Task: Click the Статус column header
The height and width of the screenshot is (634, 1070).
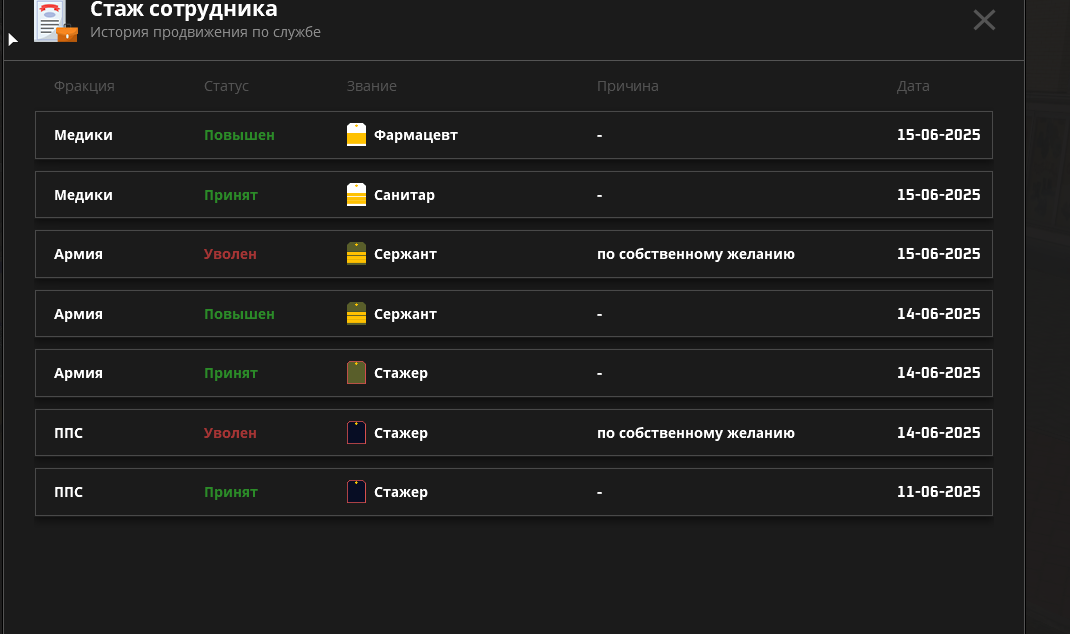Action: pyautogui.click(x=226, y=86)
